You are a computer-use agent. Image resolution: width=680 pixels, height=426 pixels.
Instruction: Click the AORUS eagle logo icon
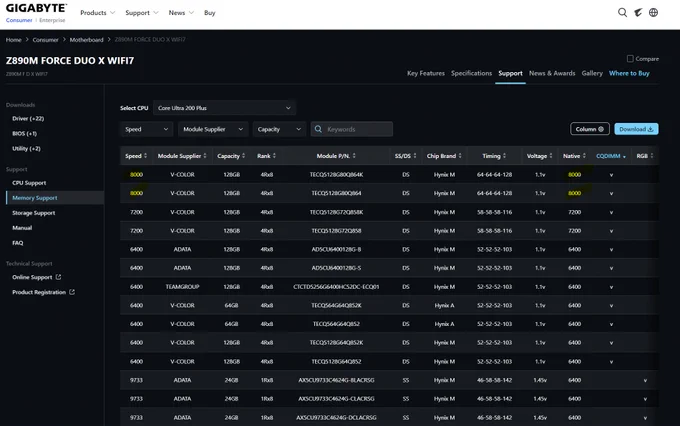[x=638, y=13]
